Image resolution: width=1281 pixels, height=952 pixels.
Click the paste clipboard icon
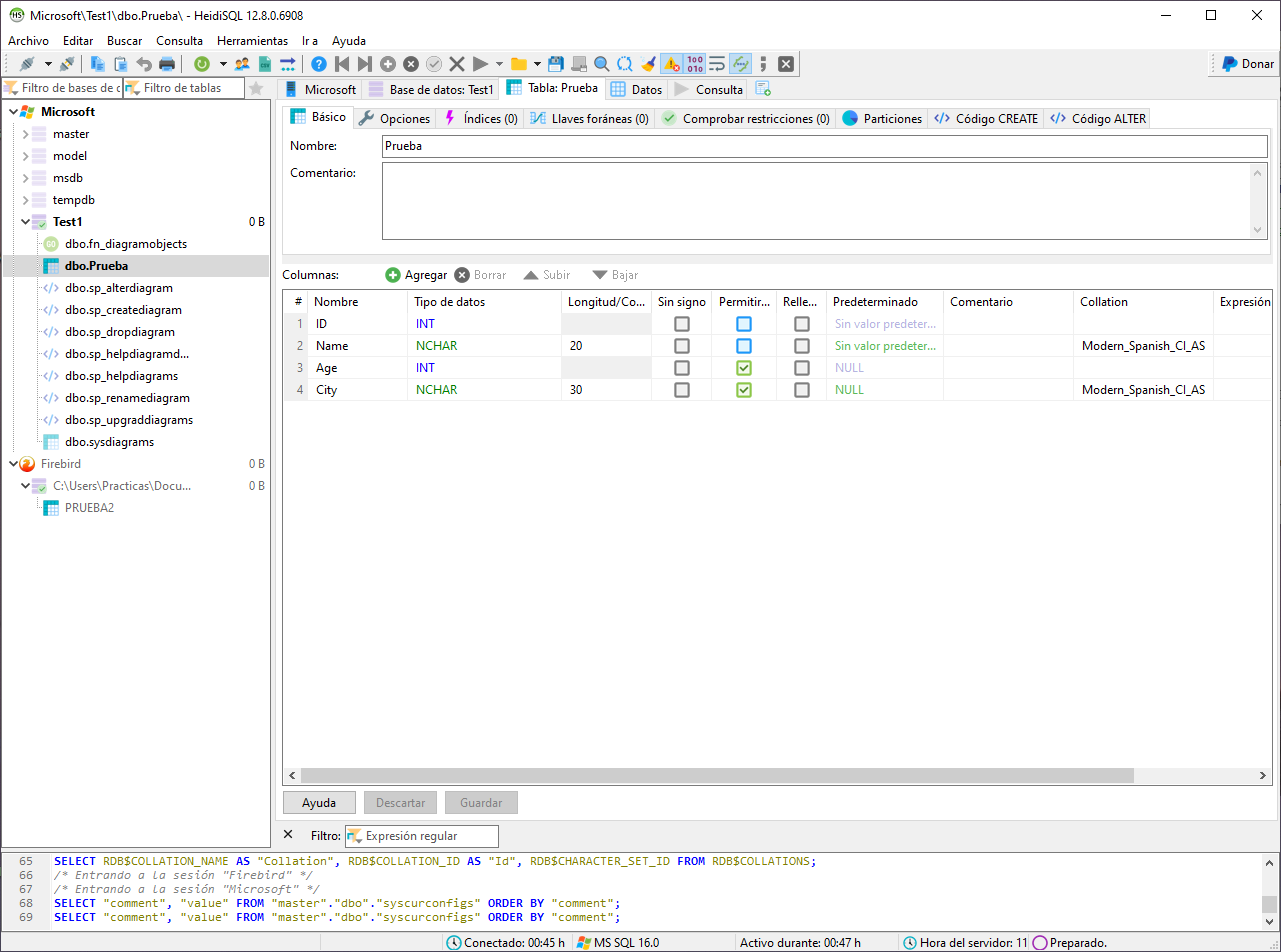(121, 64)
